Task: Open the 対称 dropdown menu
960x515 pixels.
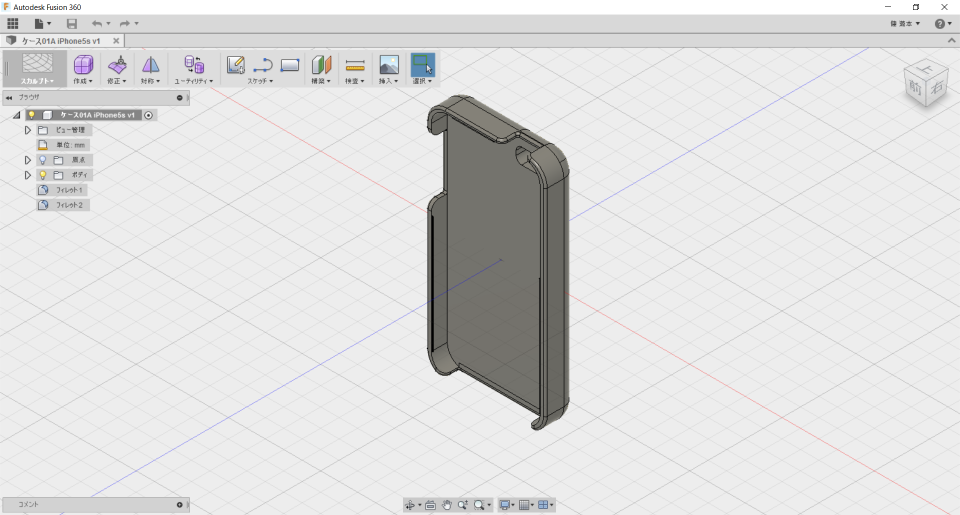Action: 151,81
